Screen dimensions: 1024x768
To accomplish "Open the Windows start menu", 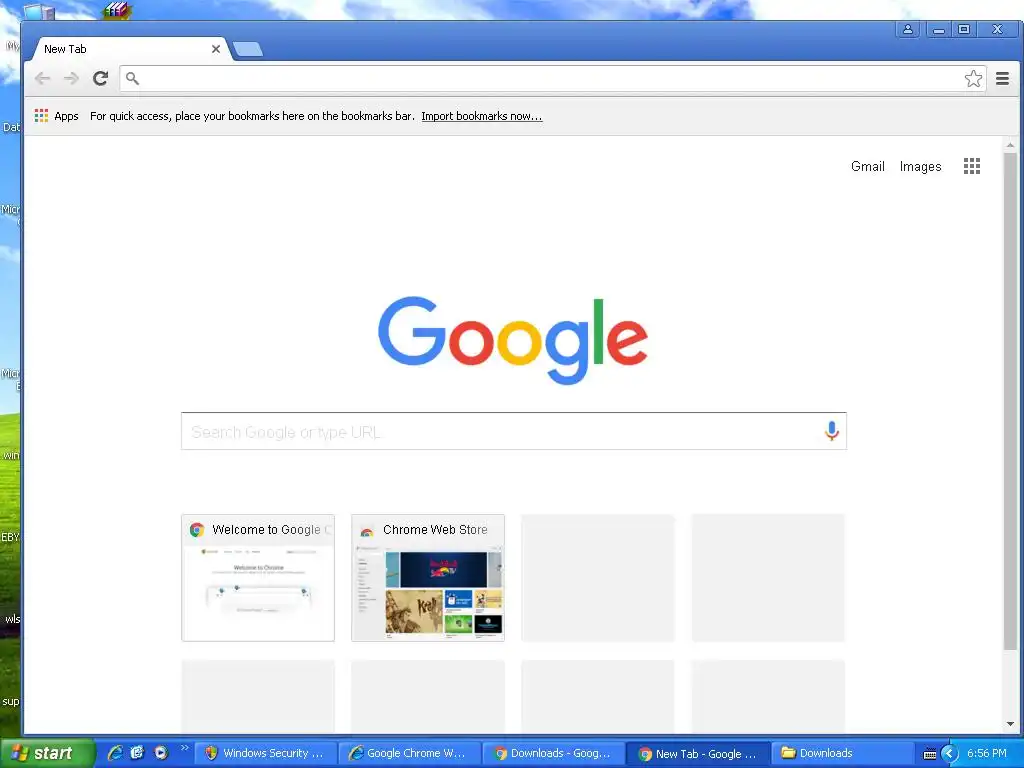I will point(47,753).
